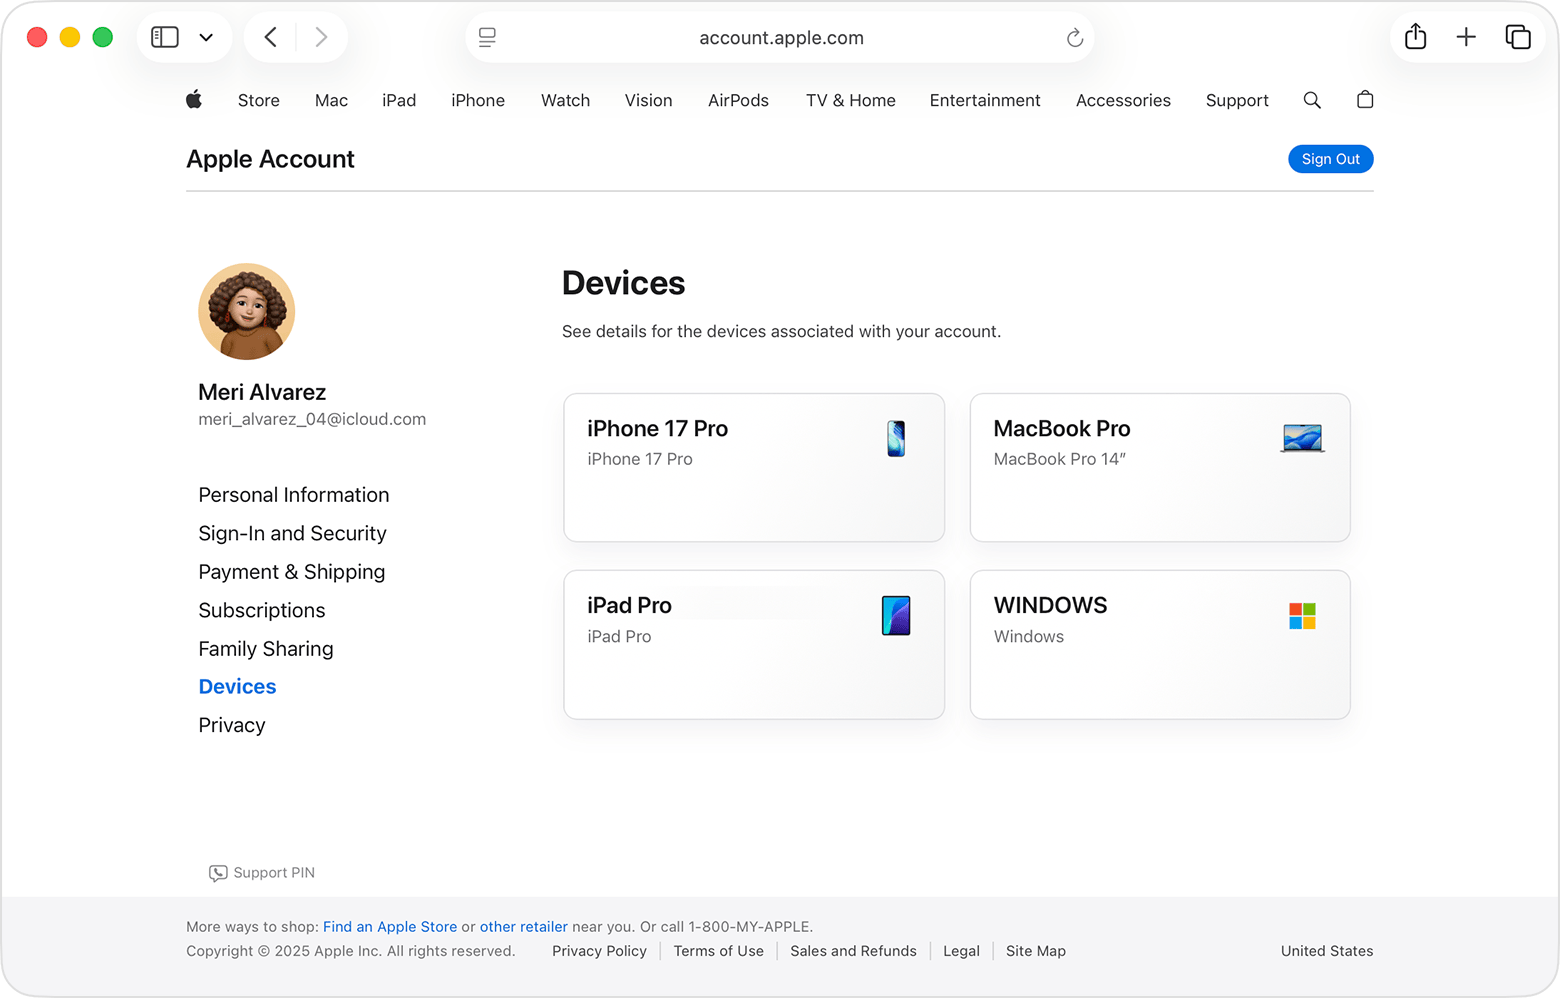
Task: Click the Support PIN speech bubble icon
Action: [x=217, y=872]
